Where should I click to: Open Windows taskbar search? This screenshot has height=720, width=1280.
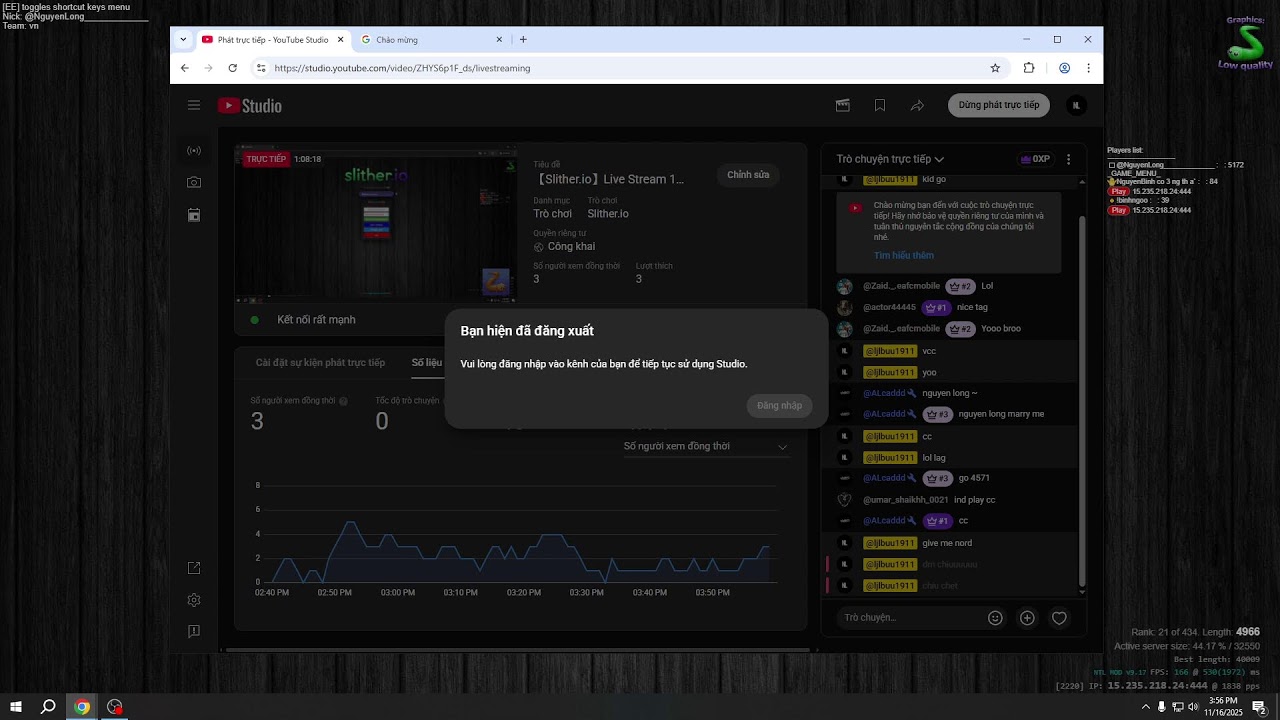pyautogui.click(x=48, y=706)
